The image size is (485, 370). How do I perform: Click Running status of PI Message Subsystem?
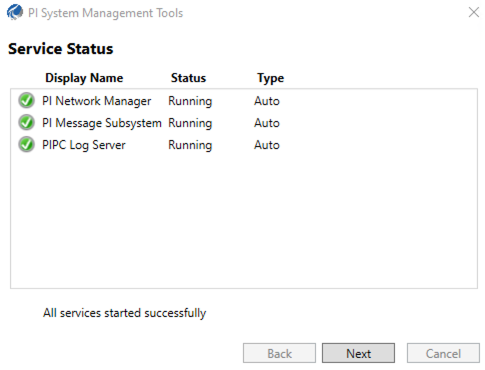(x=190, y=123)
